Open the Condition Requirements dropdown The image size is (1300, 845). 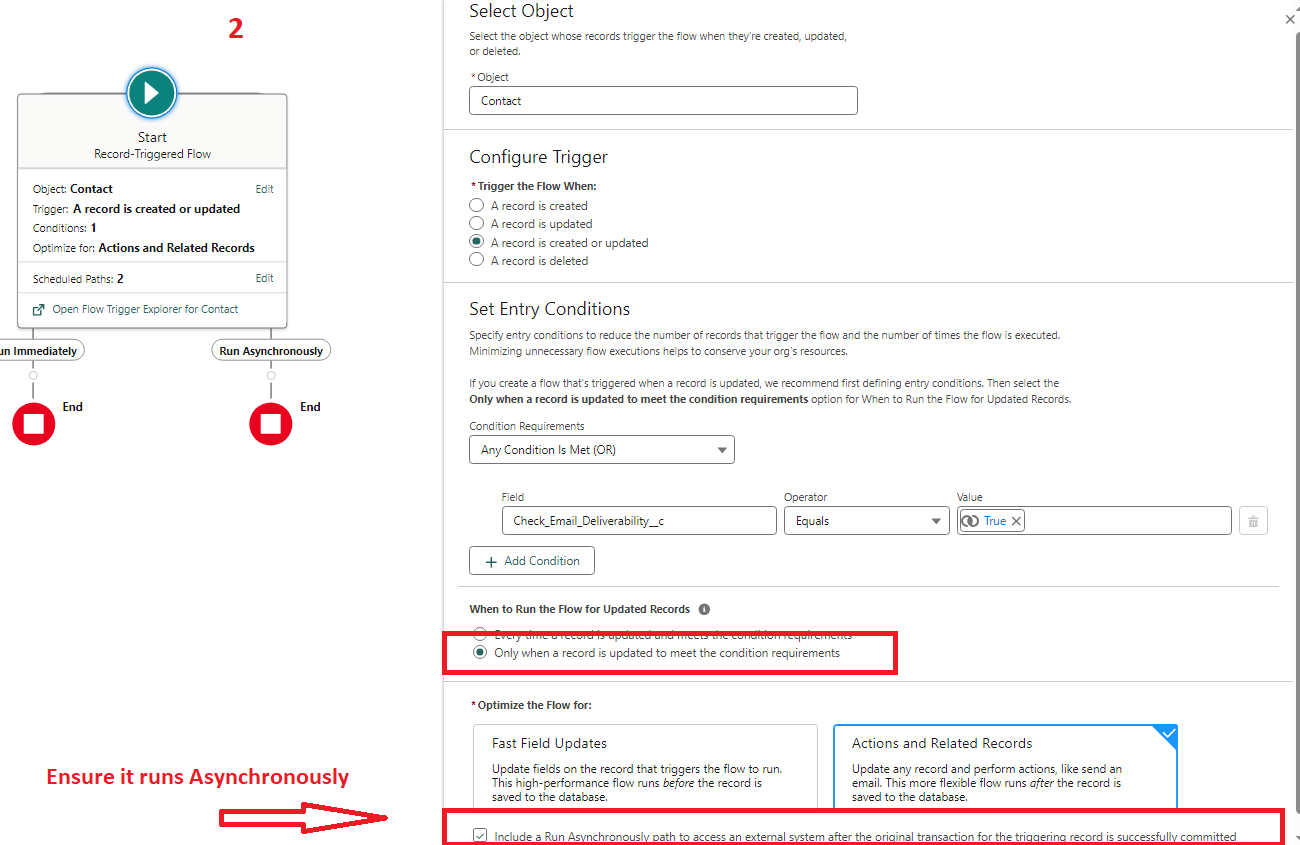[x=601, y=450]
